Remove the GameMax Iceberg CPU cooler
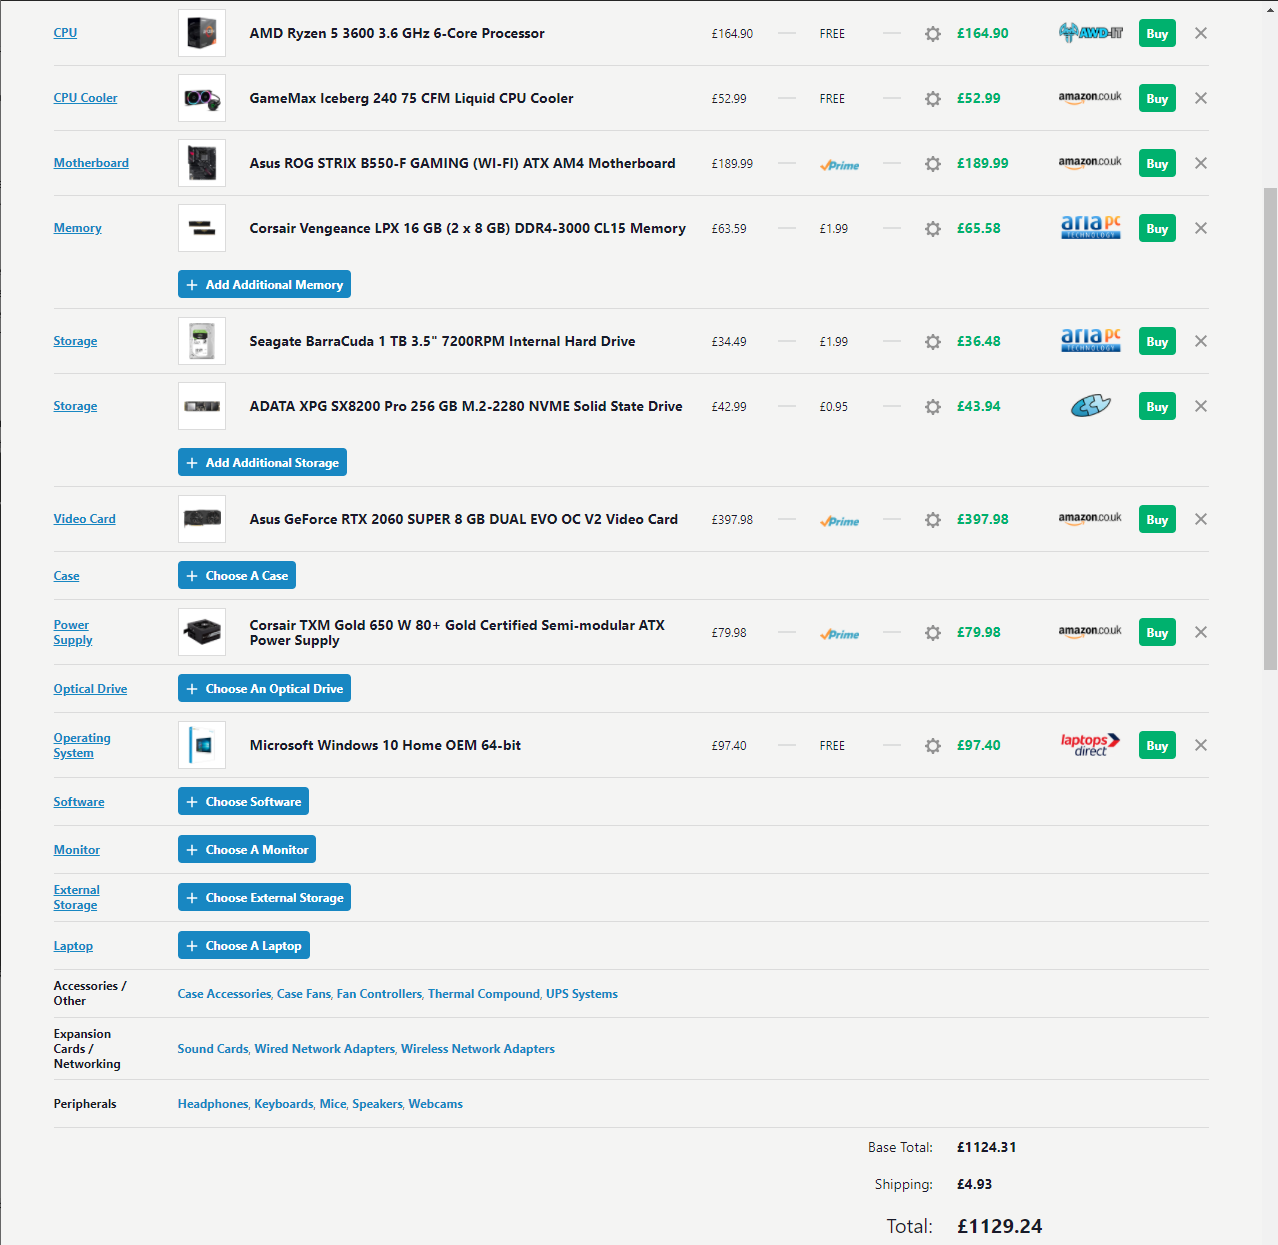This screenshot has width=1278, height=1245. 1201,98
